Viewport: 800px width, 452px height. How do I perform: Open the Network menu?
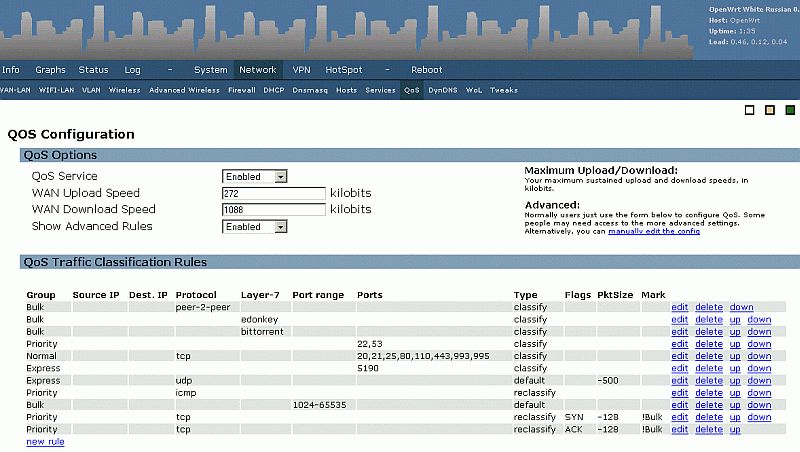pos(258,70)
